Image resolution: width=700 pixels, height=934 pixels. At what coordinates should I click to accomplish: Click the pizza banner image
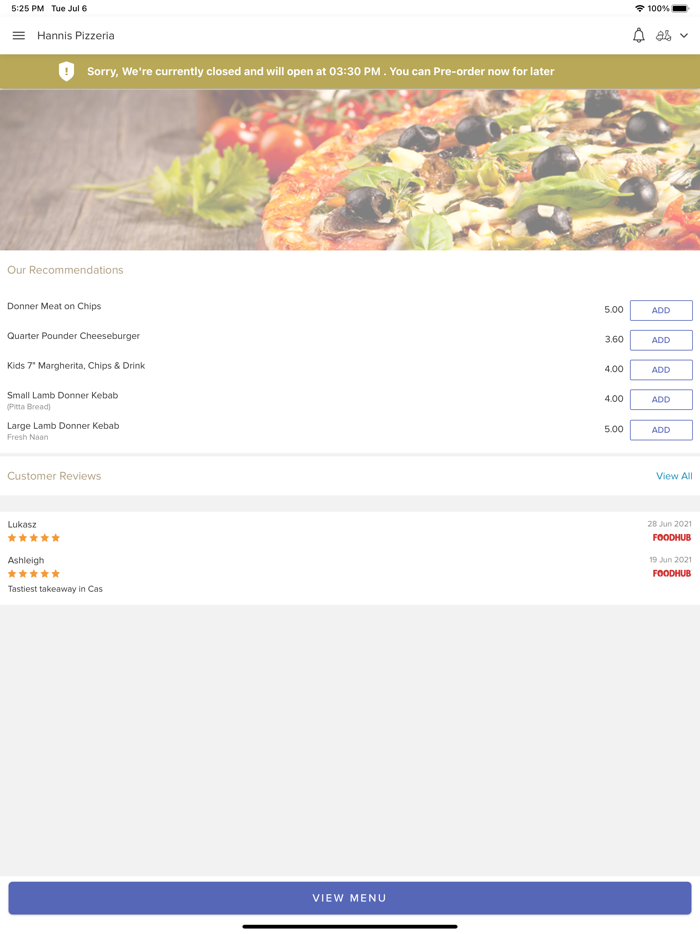(x=350, y=169)
